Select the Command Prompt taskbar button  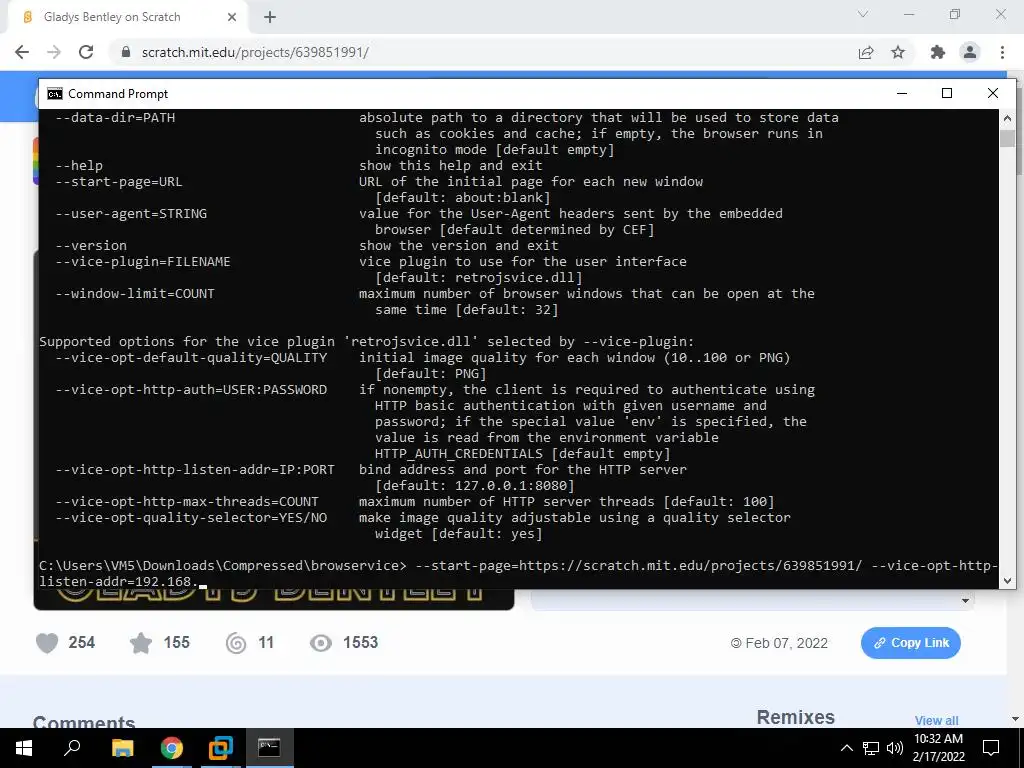pos(270,748)
